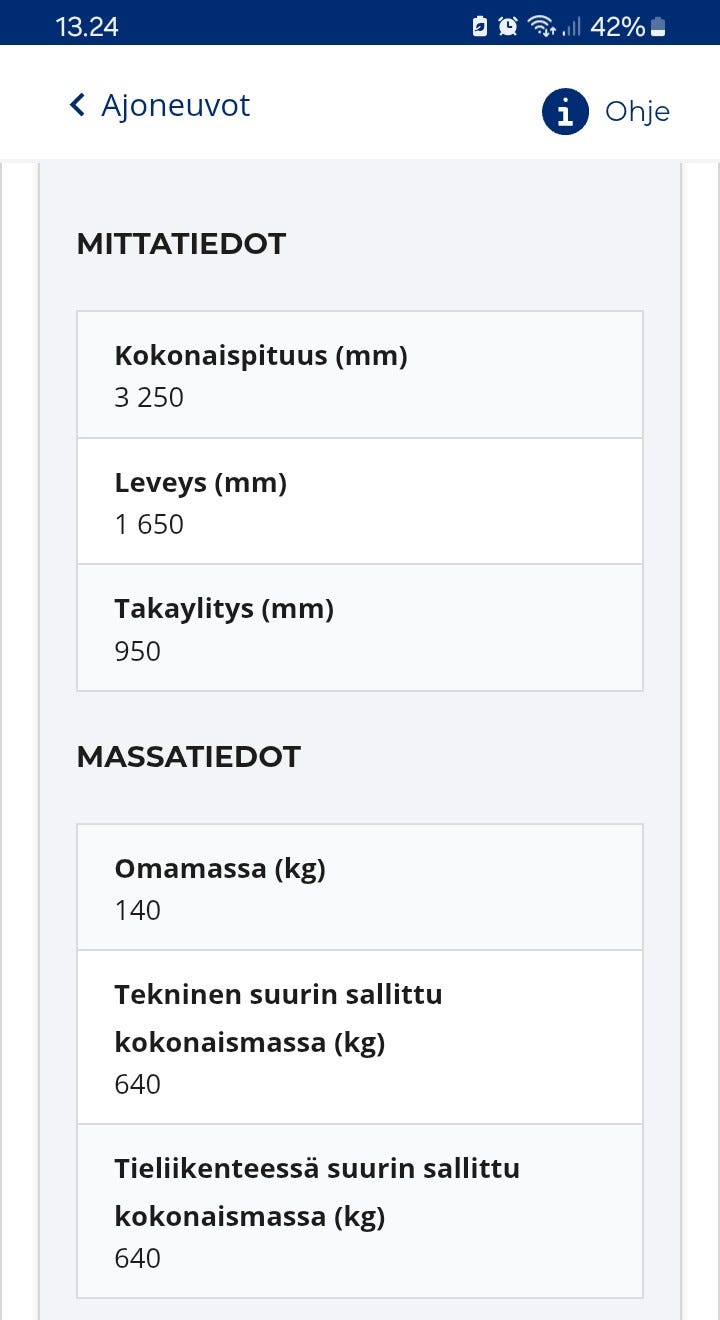This screenshot has height=1320, width=720.
Task: Tap the mobile signal strength icon
Action: point(571,27)
